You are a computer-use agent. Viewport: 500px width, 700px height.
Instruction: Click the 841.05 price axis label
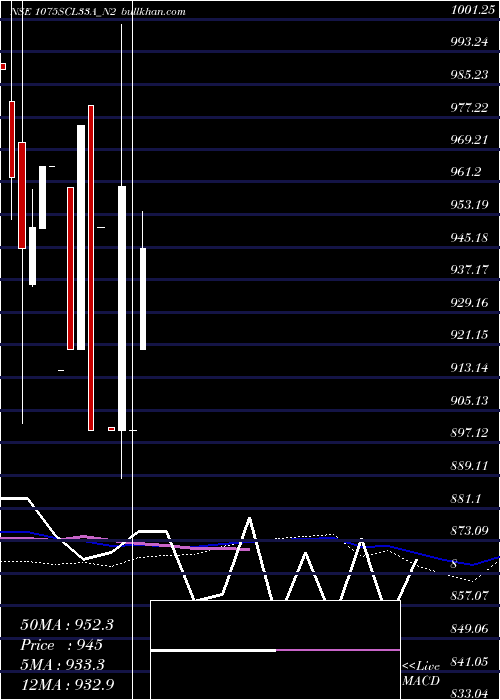(469, 661)
